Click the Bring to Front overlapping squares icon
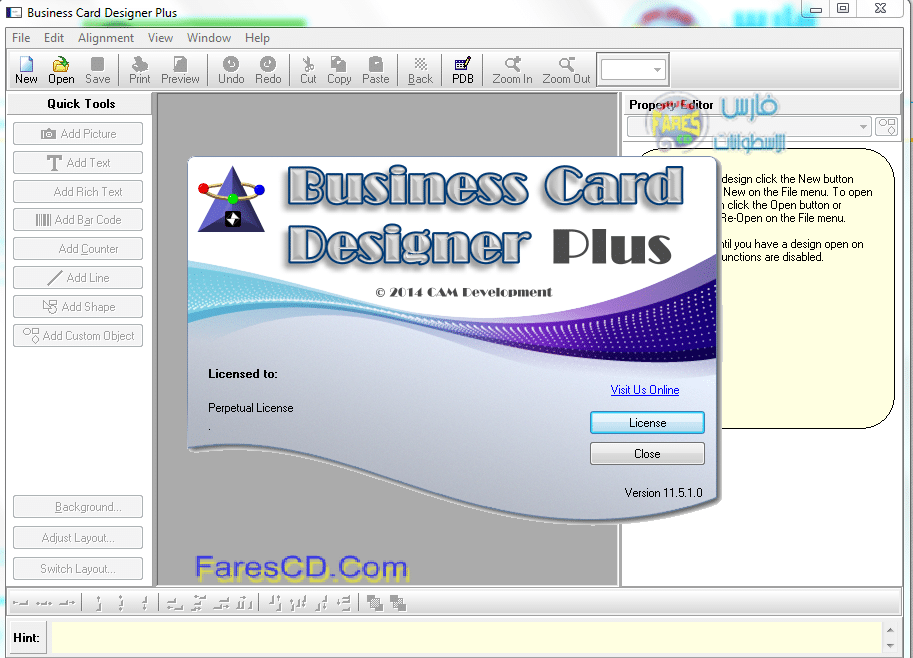The image size is (913, 658). (x=375, y=603)
